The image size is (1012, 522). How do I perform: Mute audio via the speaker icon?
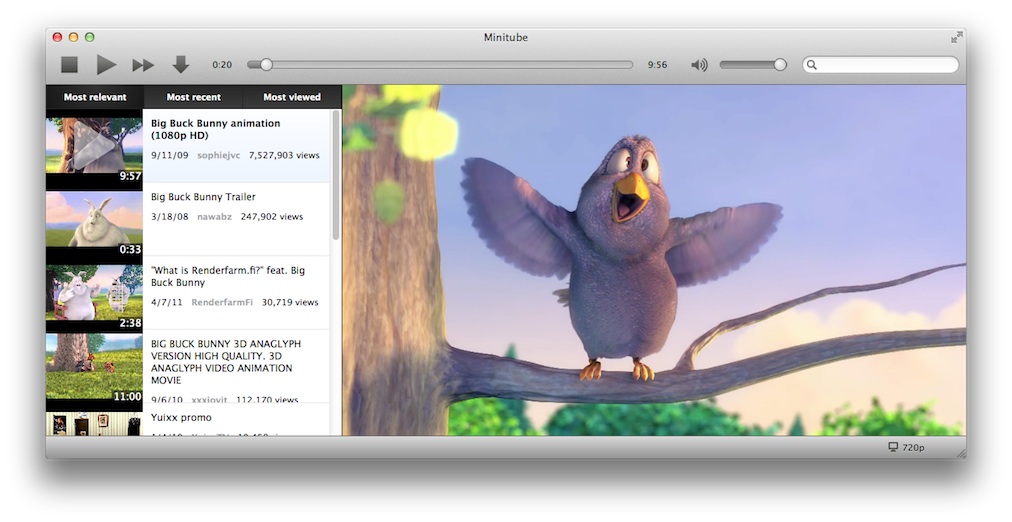tap(699, 65)
